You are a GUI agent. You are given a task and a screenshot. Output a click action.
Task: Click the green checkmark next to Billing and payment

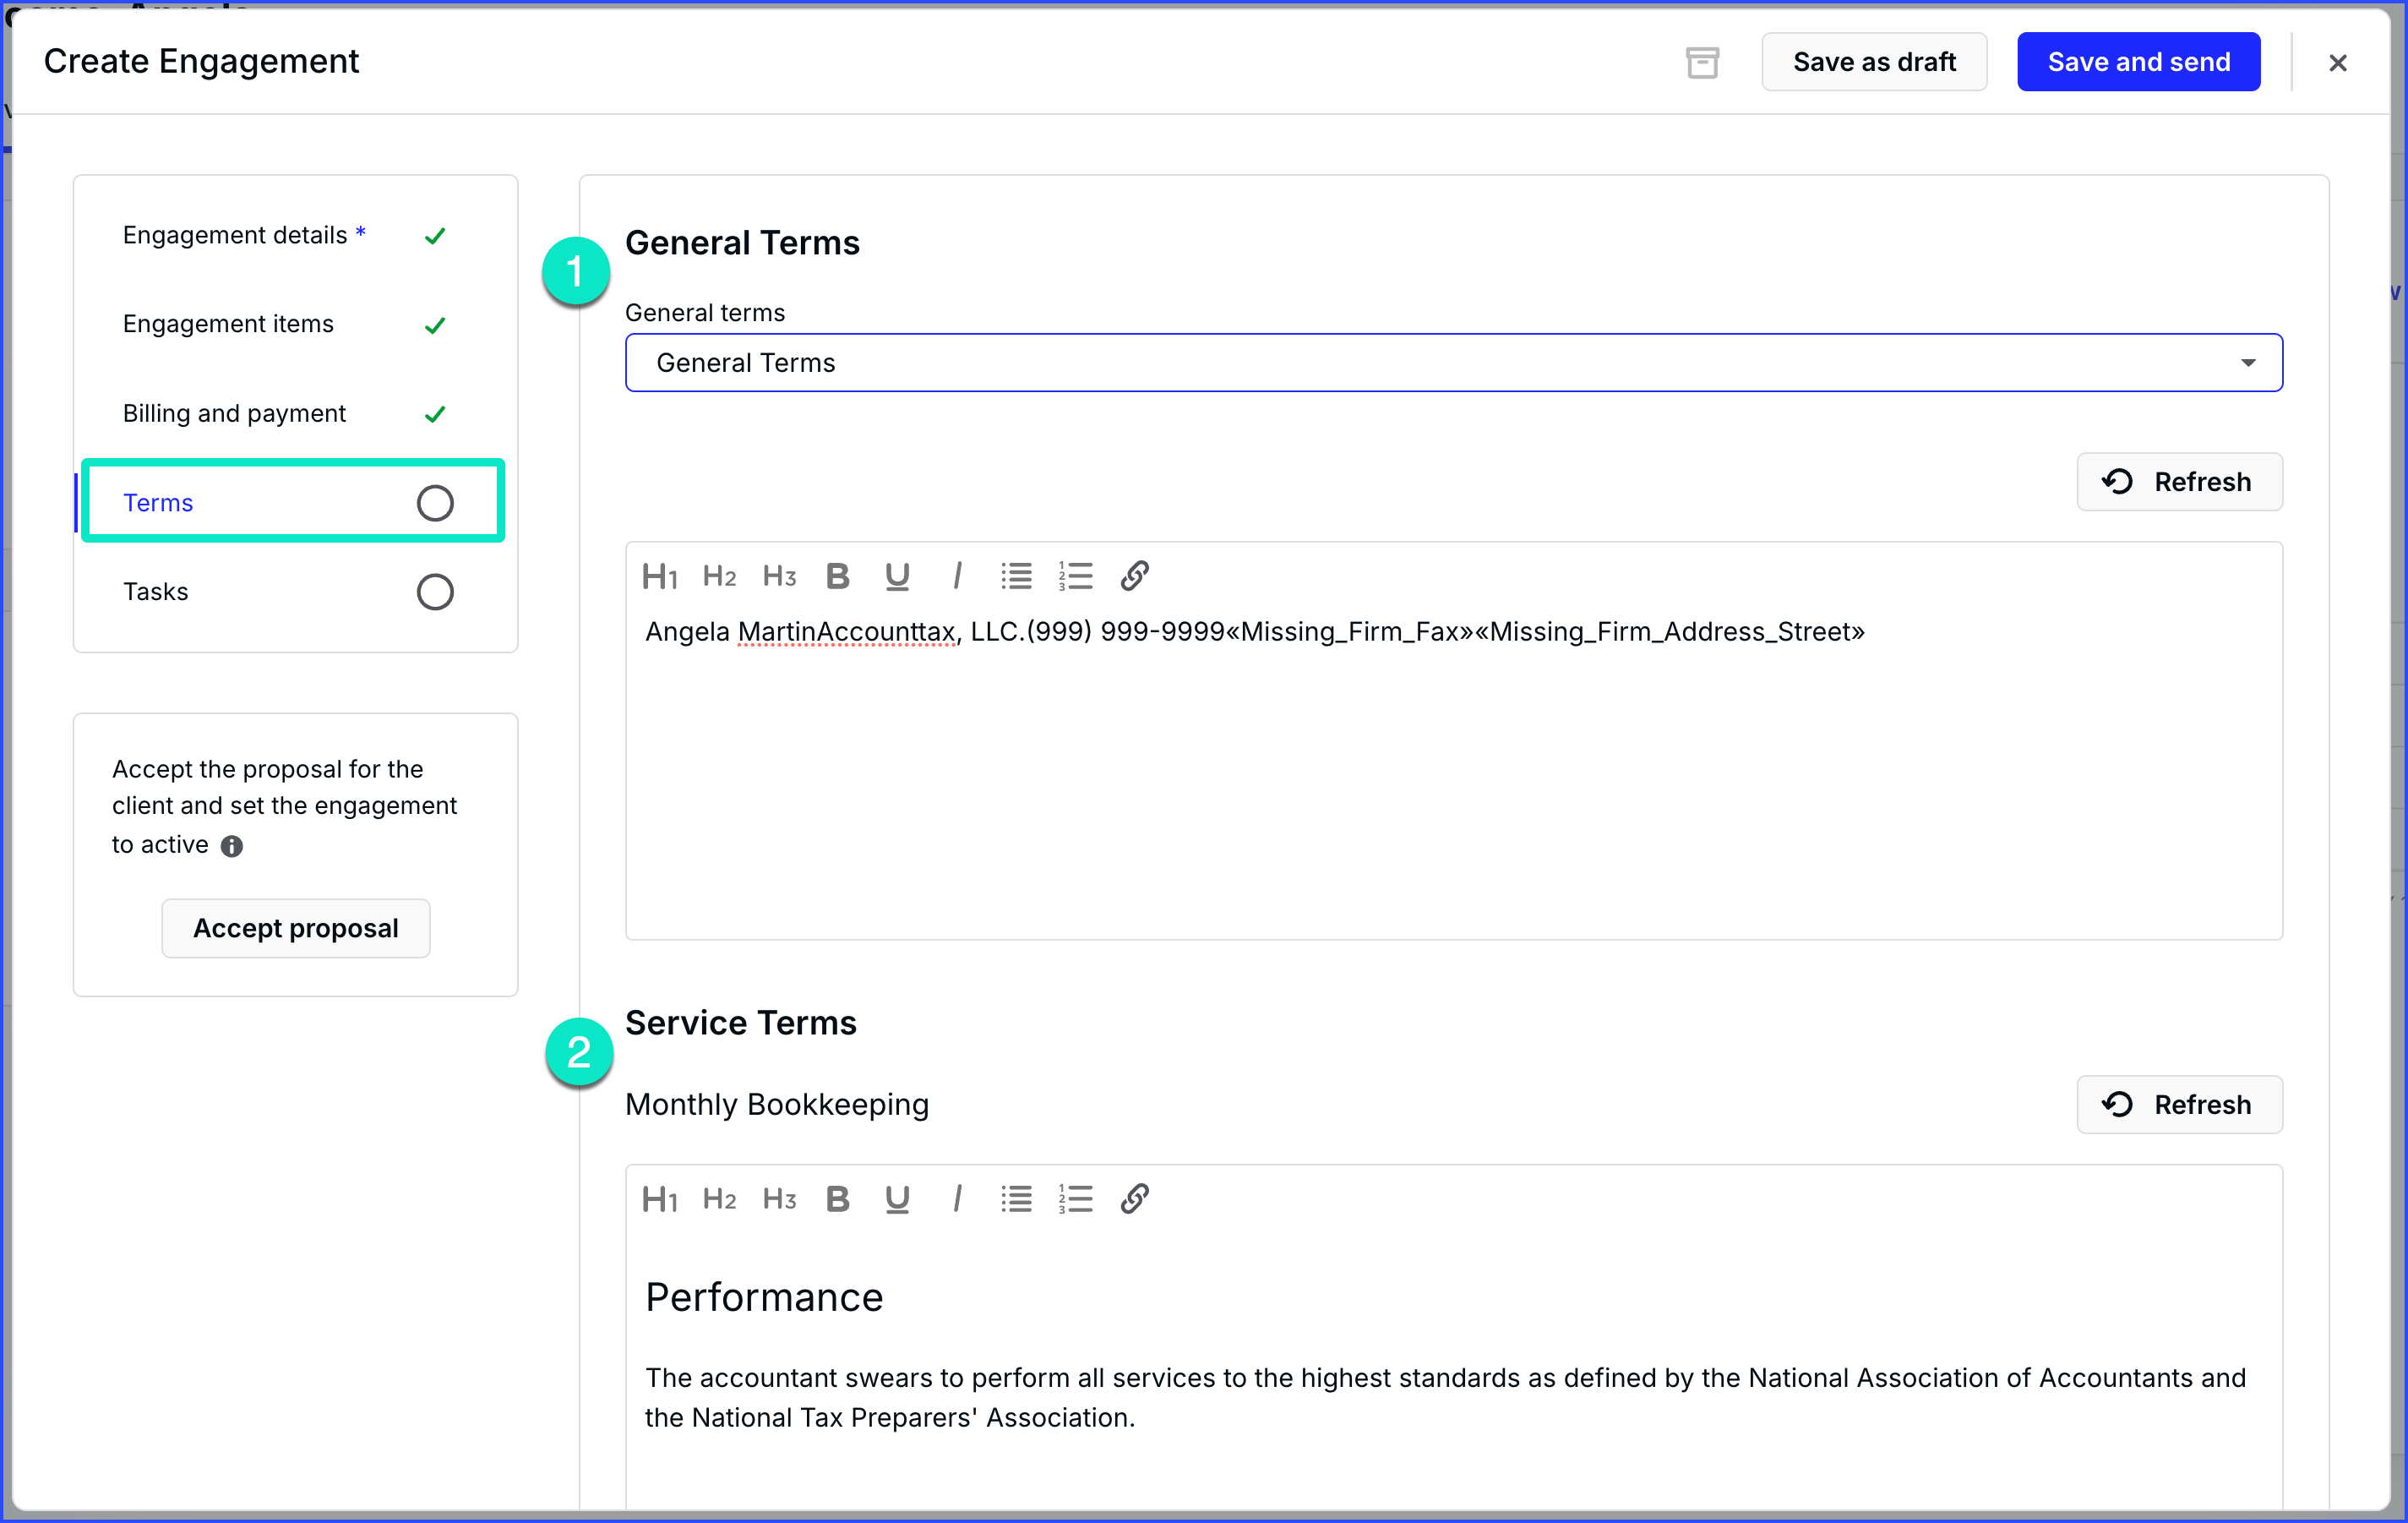coord(436,413)
